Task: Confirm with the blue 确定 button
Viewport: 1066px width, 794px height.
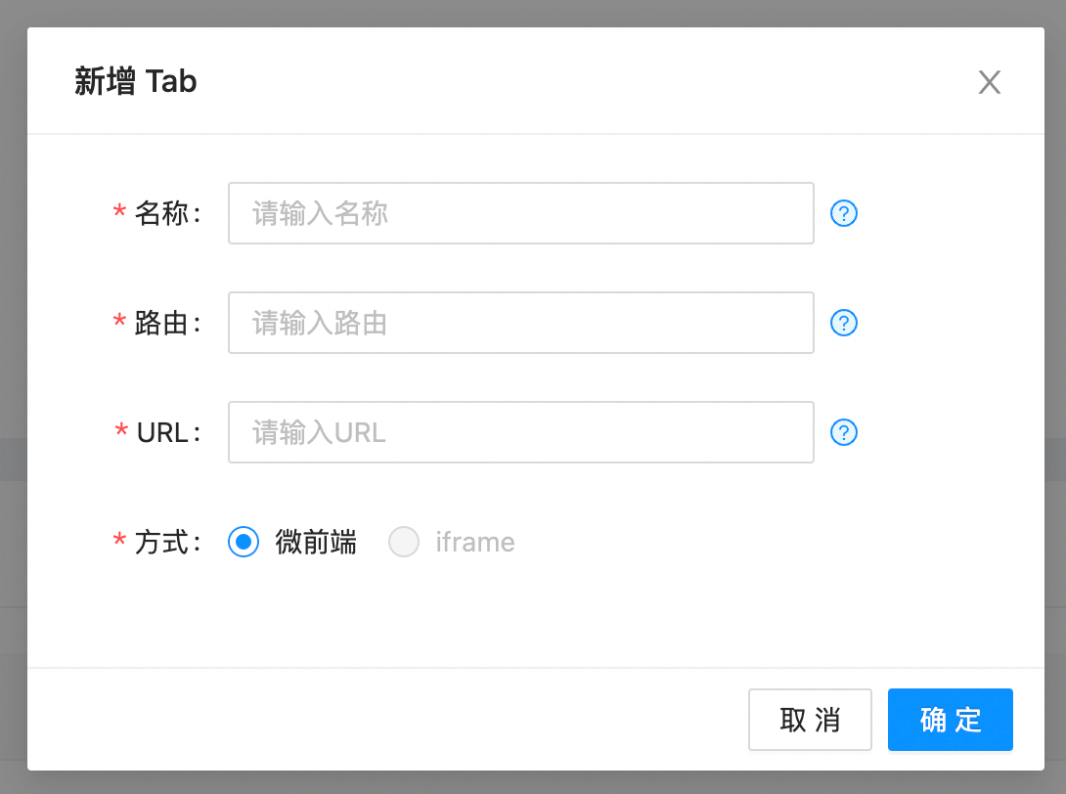Action: [x=950, y=719]
